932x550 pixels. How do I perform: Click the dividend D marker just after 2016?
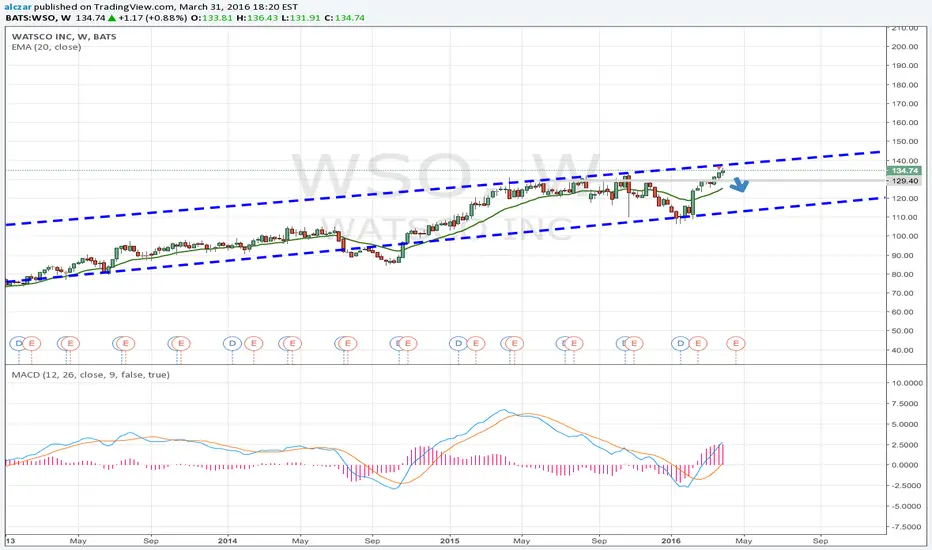coord(680,343)
